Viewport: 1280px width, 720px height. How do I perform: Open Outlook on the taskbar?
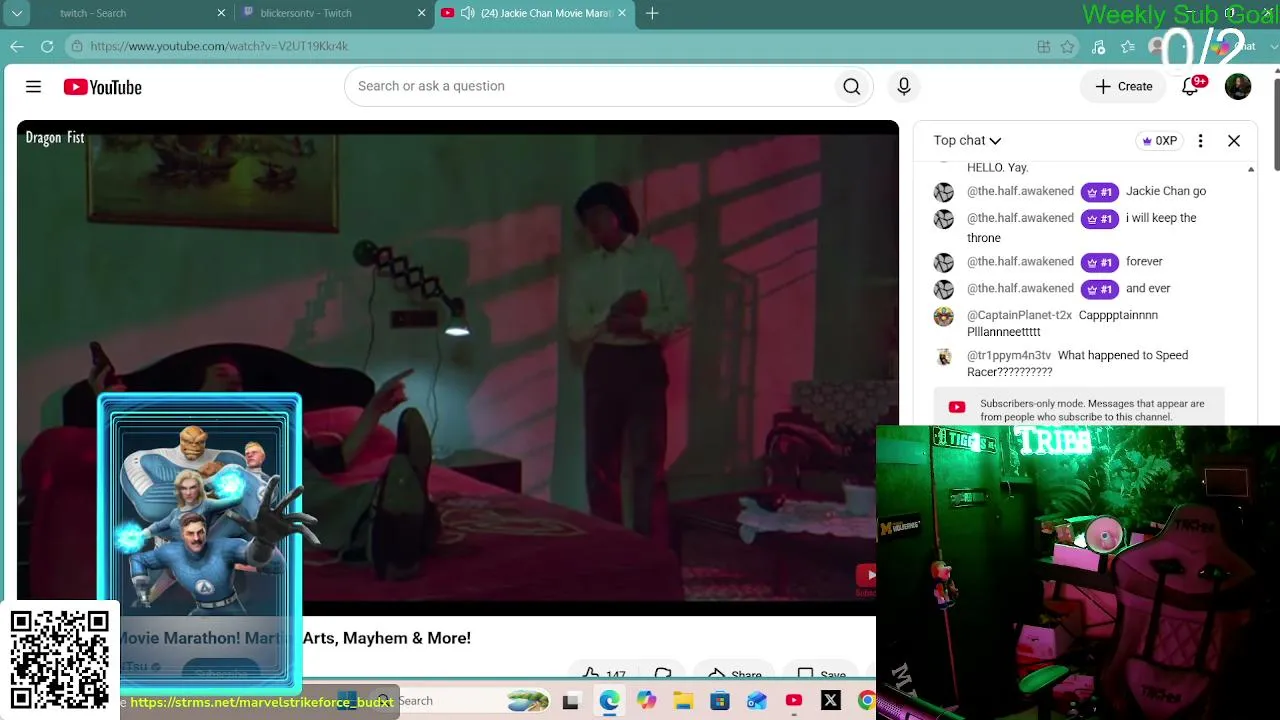point(757,701)
